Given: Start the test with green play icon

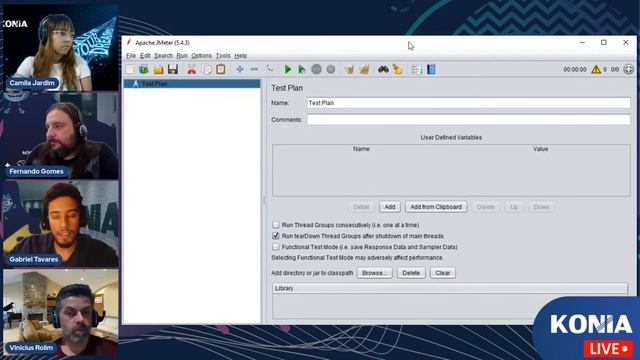Looking at the screenshot, I should click(x=288, y=69).
